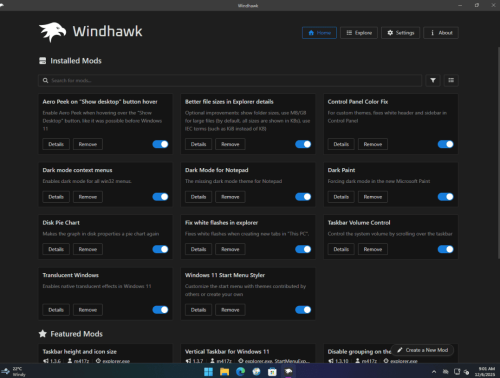This screenshot has height=378, width=500.
Task: Toggle off the Translucent Windows mod
Action: [x=160, y=310]
